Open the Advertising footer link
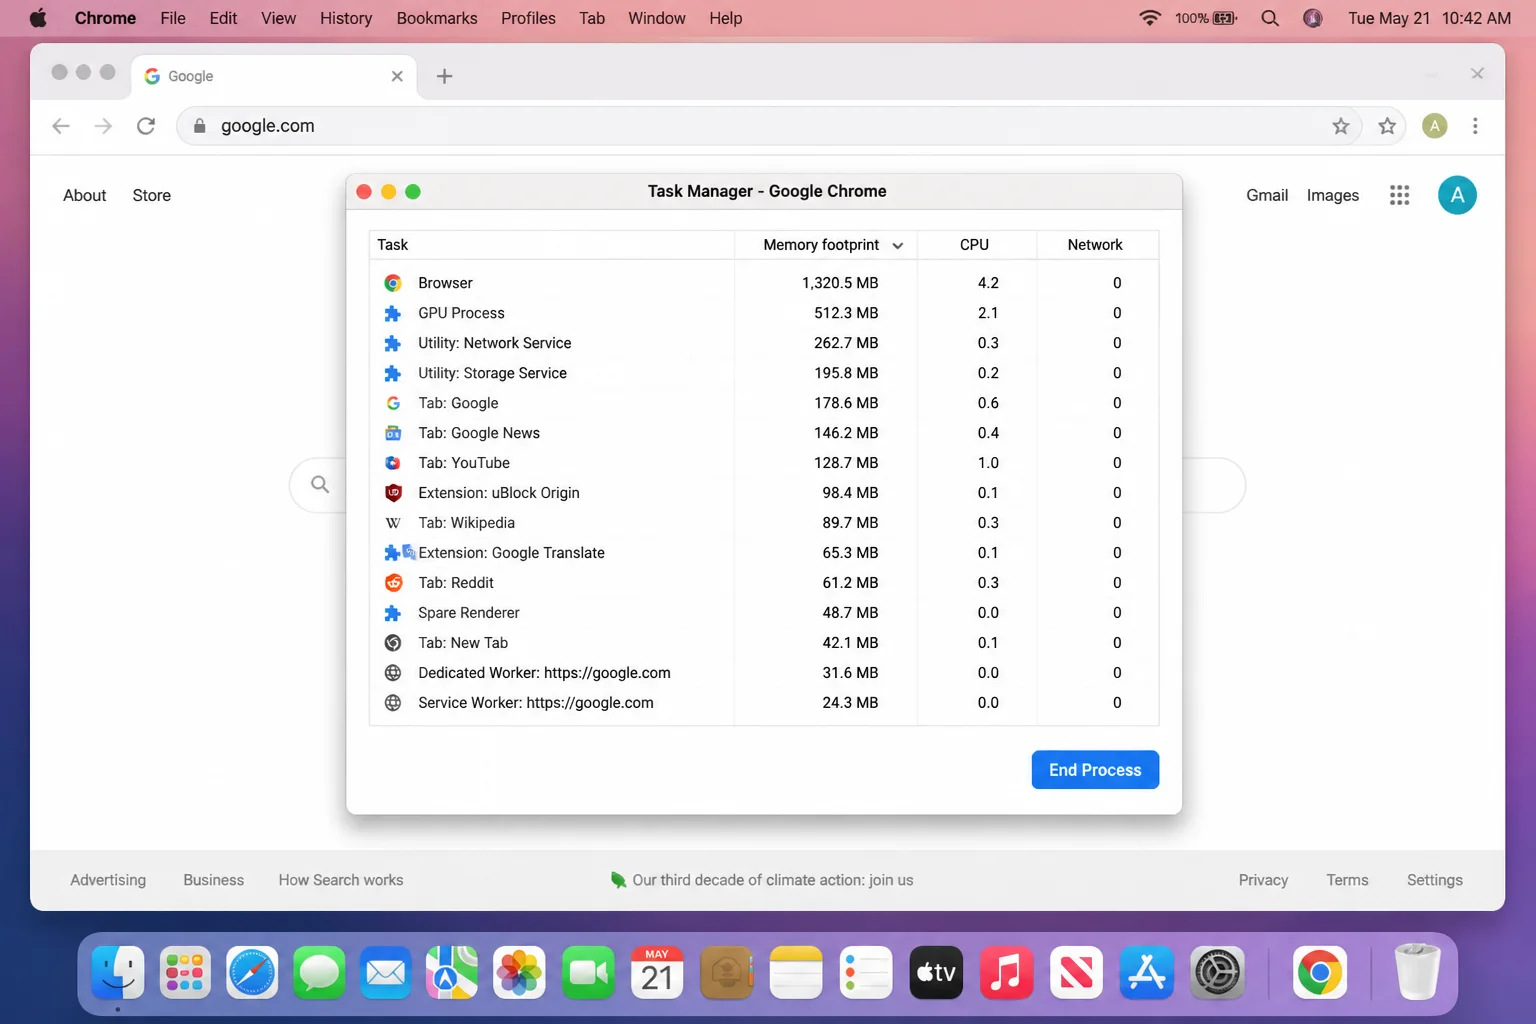Screen dimensions: 1536x1024 [x=108, y=880]
